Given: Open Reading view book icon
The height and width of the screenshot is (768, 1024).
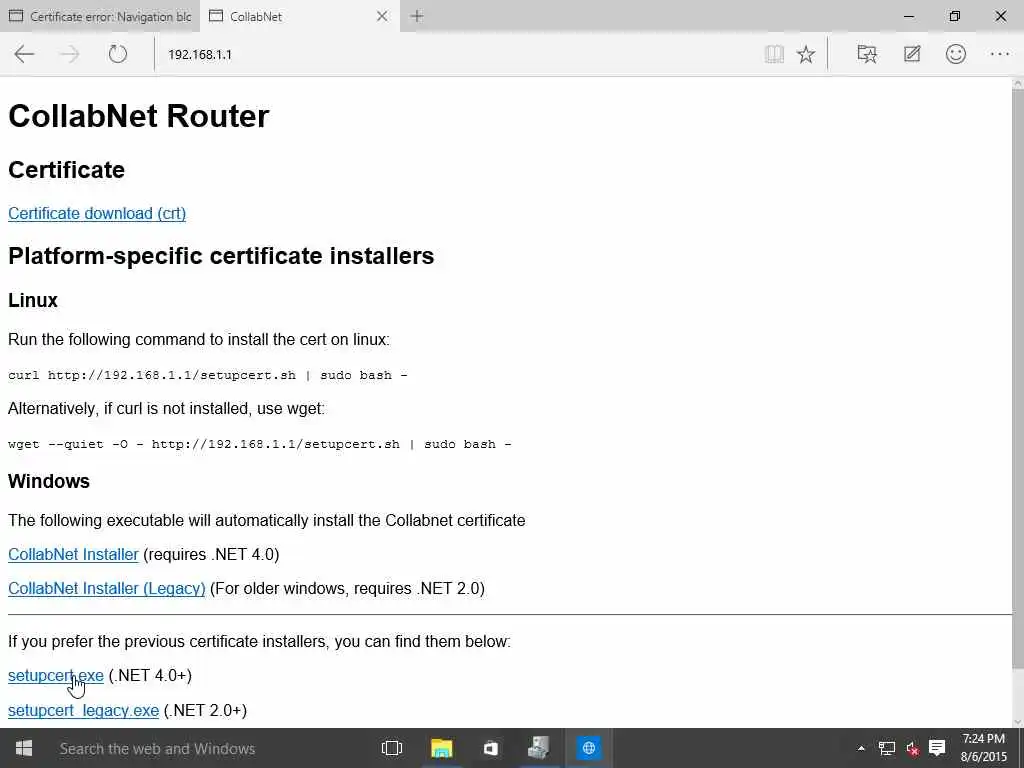Looking at the screenshot, I should point(774,54).
